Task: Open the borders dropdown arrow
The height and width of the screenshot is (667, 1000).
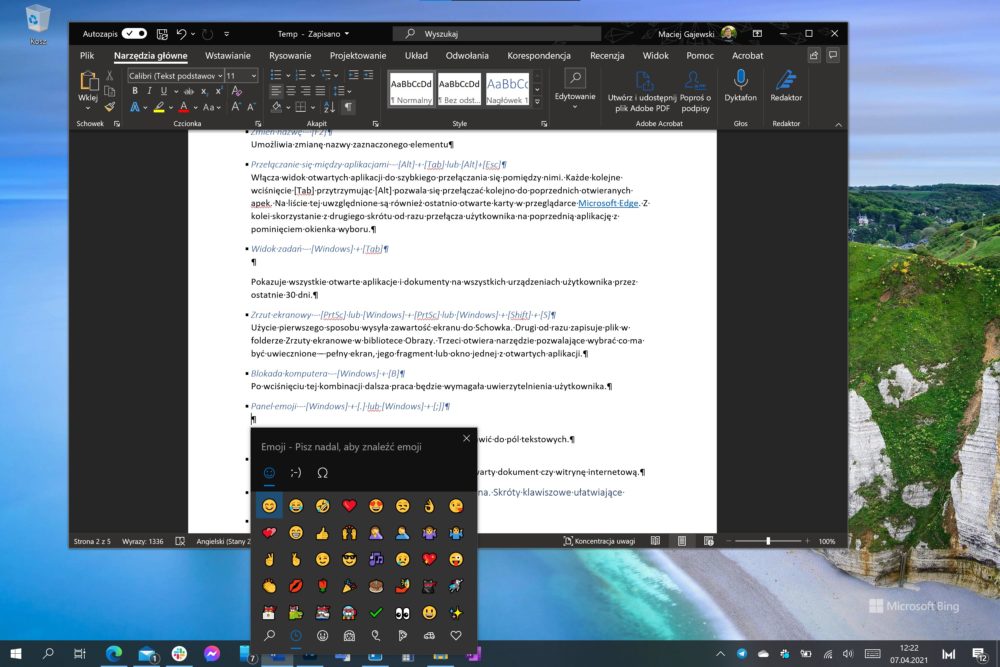Action: [312, 108]
